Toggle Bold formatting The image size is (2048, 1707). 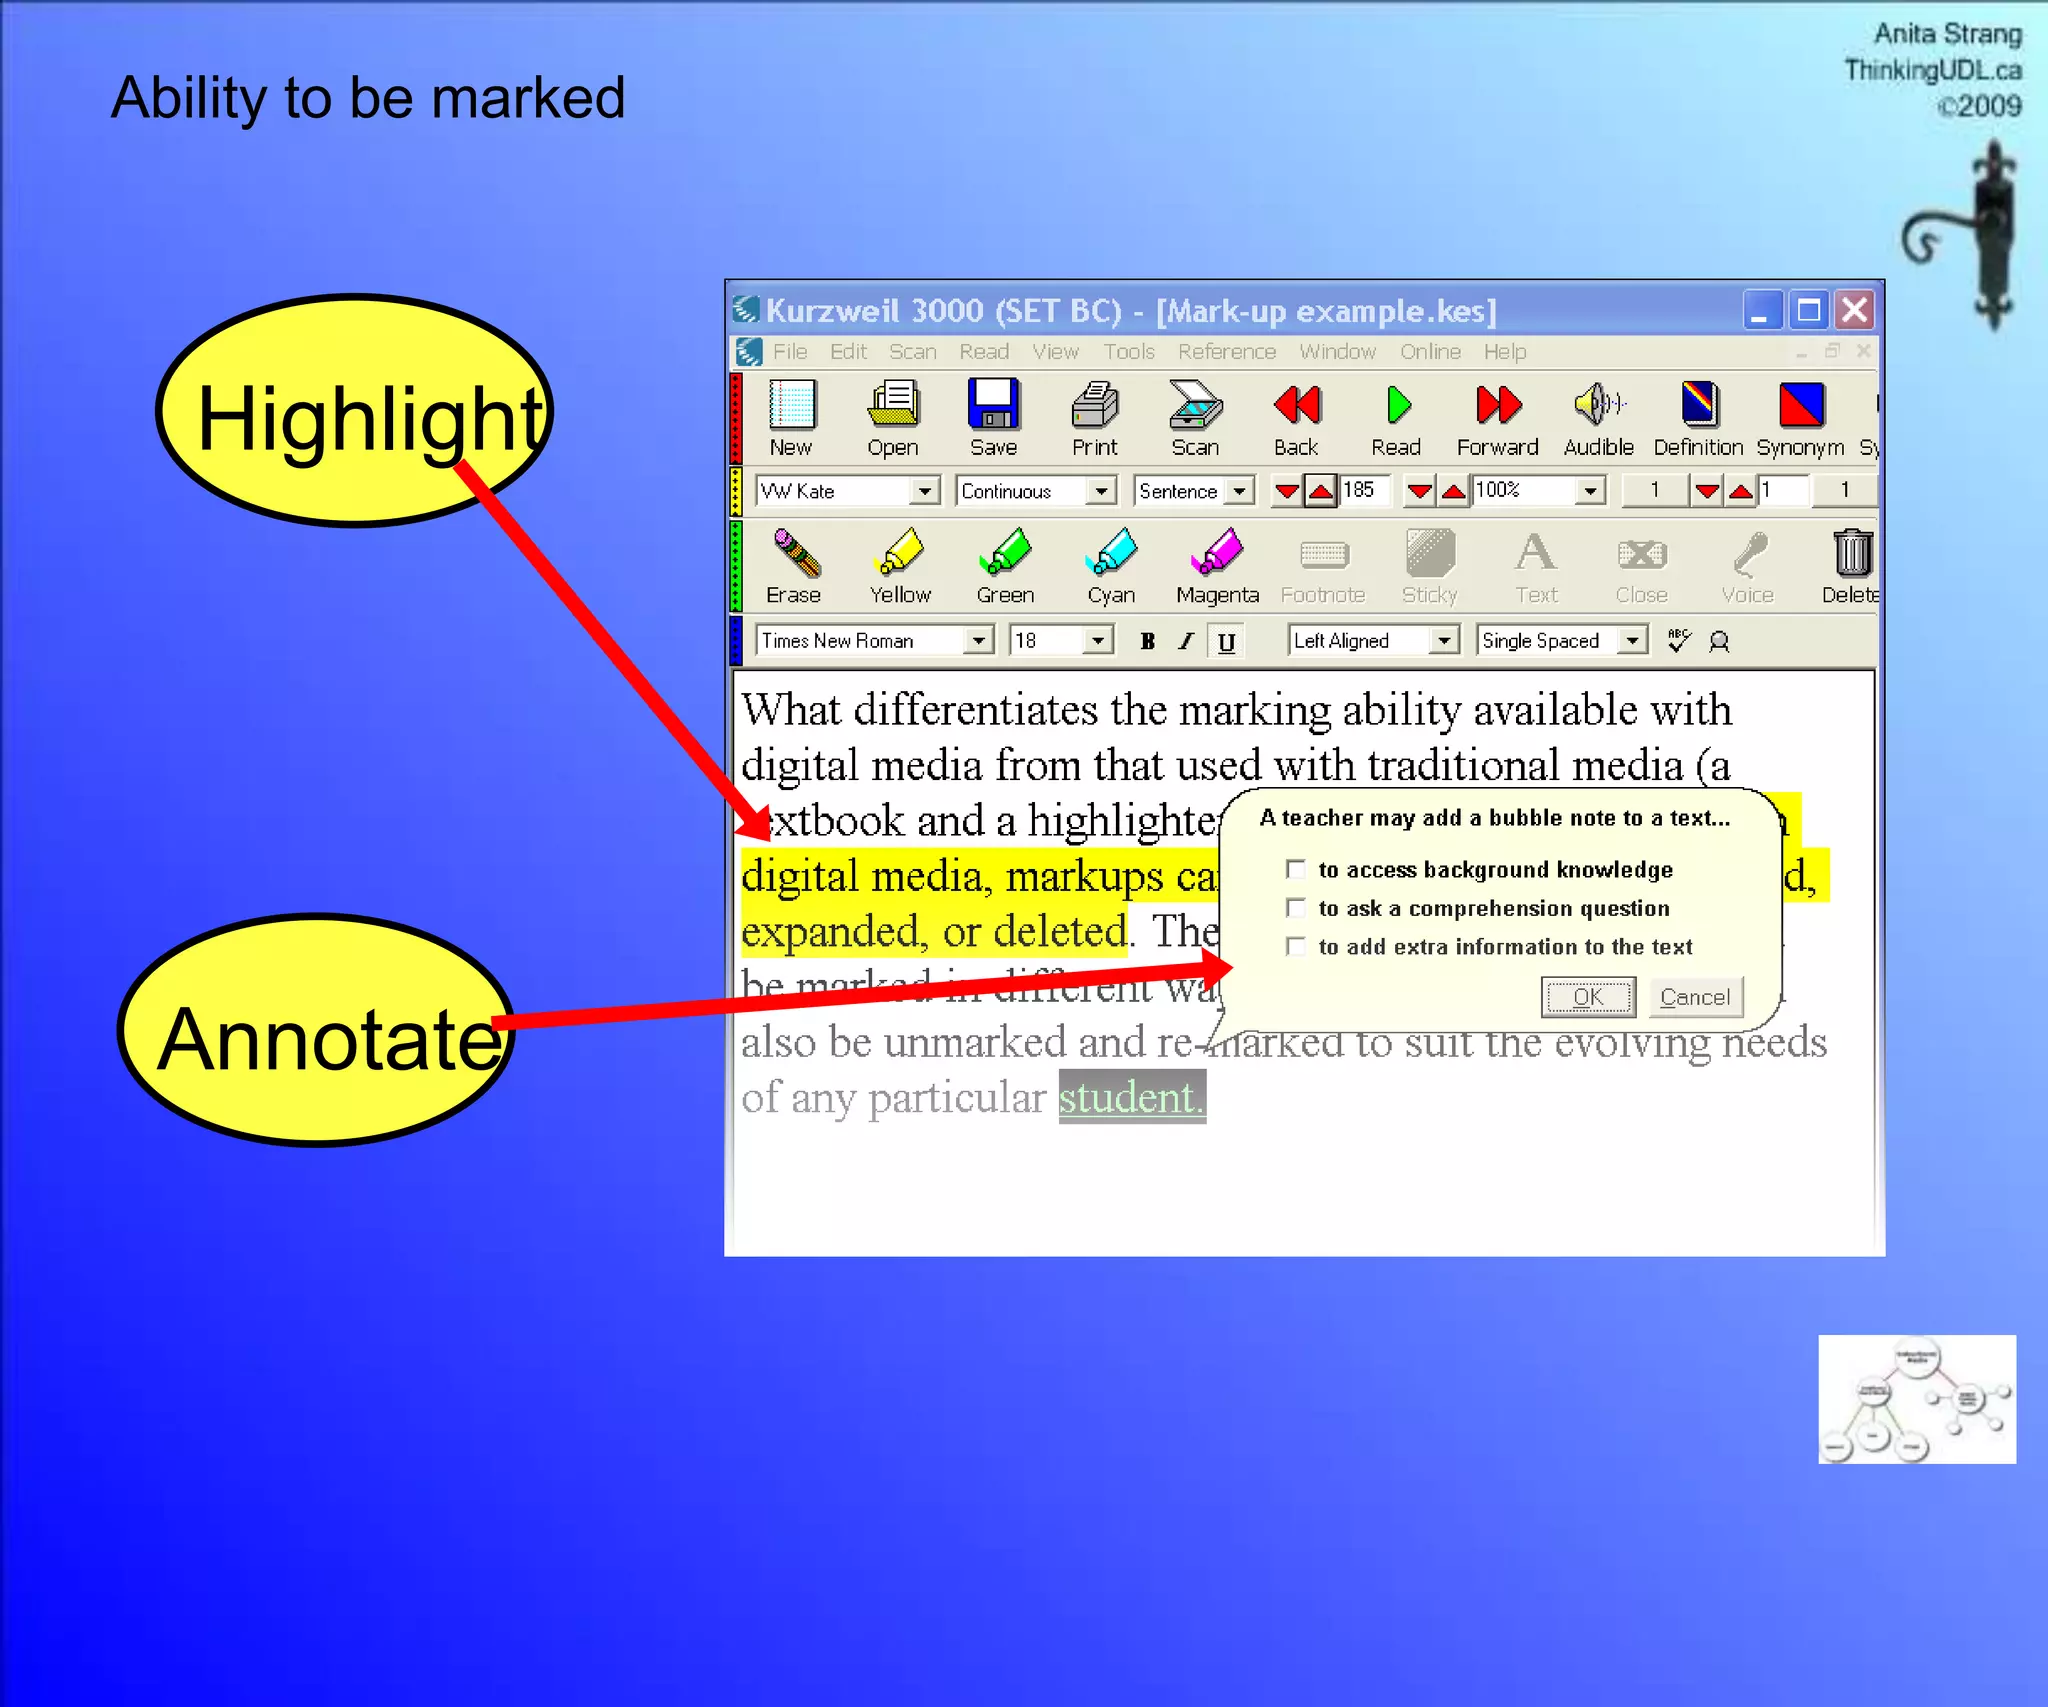pyautogui.click(x=1148, y=641)
